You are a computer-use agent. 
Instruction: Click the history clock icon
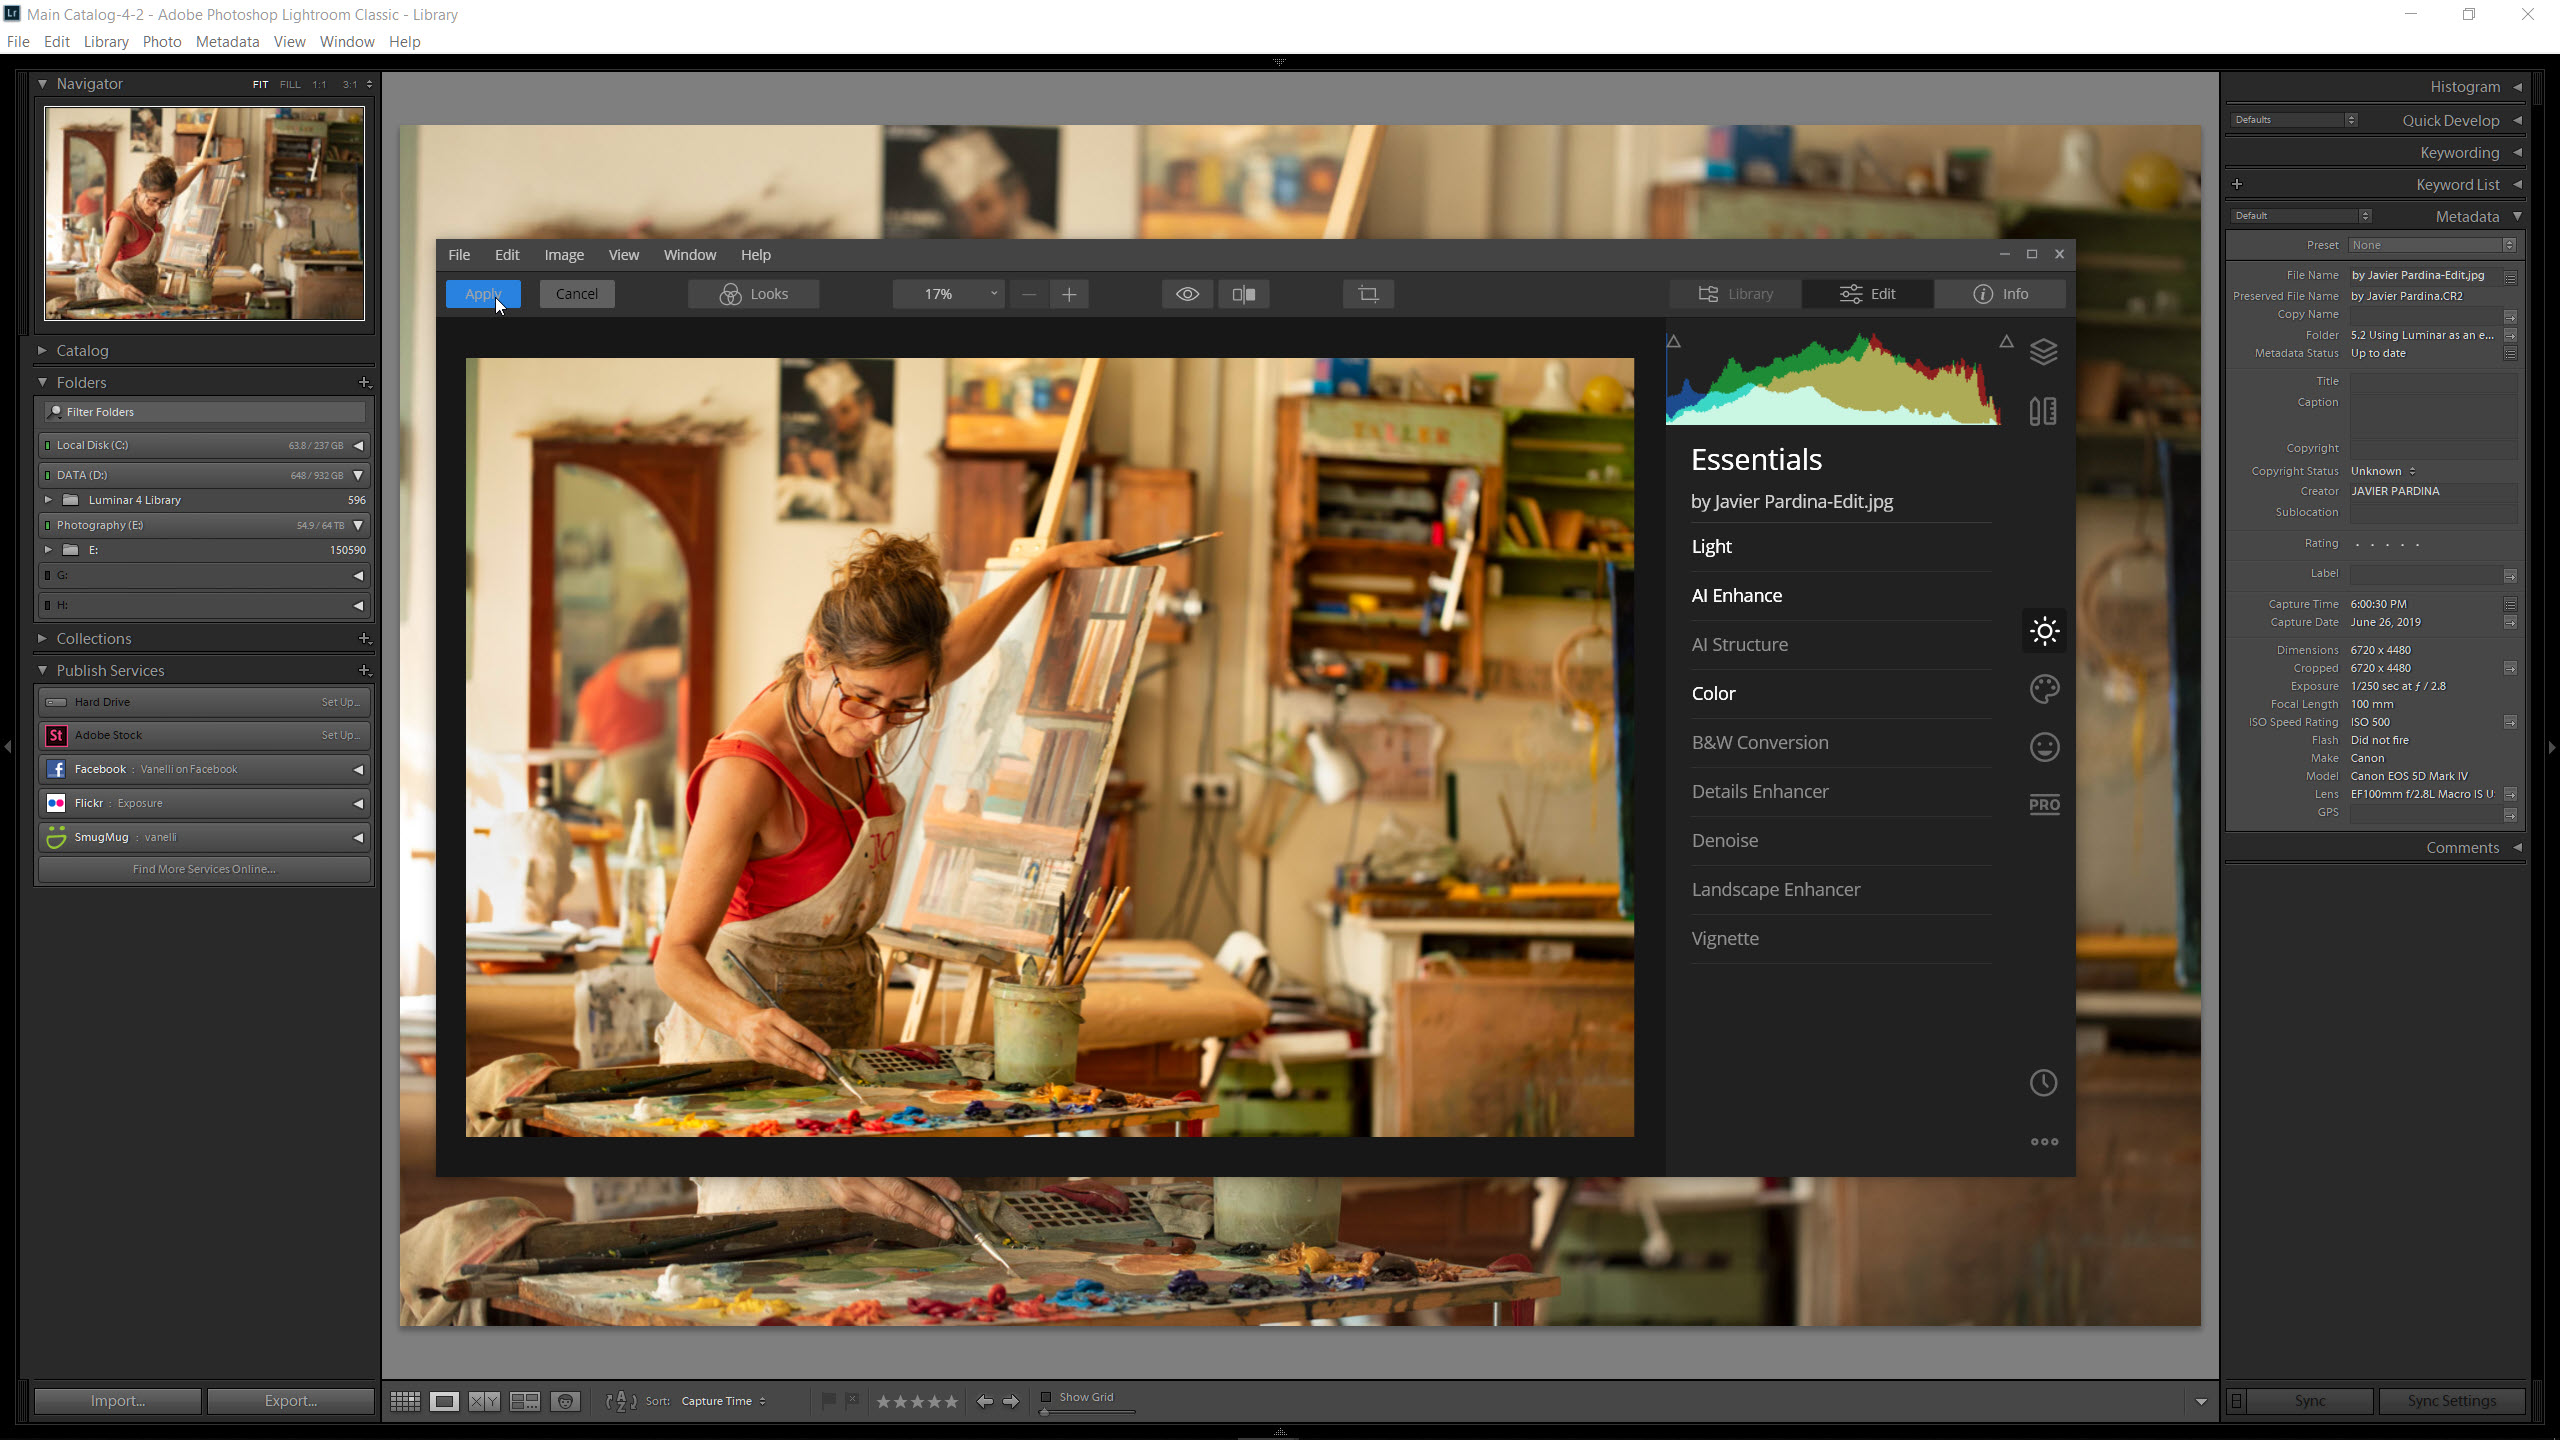tap(2043, 1081)
